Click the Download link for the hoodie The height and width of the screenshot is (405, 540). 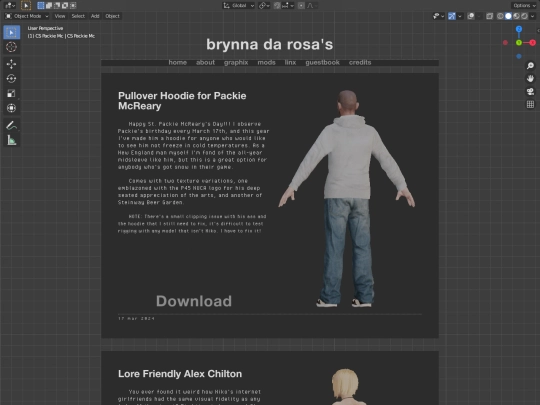[194, 301]
